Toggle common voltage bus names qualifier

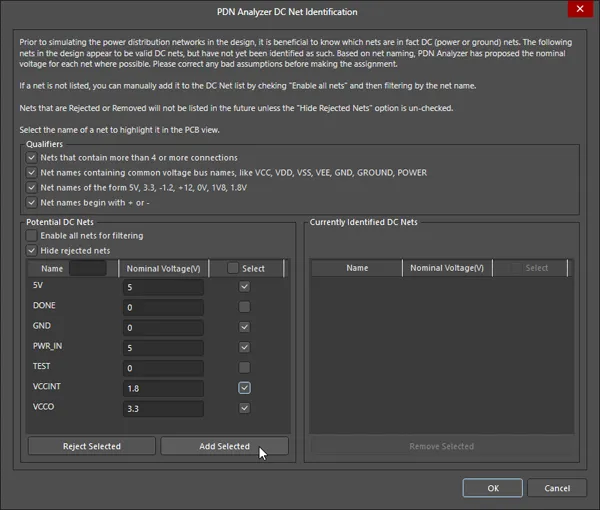31,173
